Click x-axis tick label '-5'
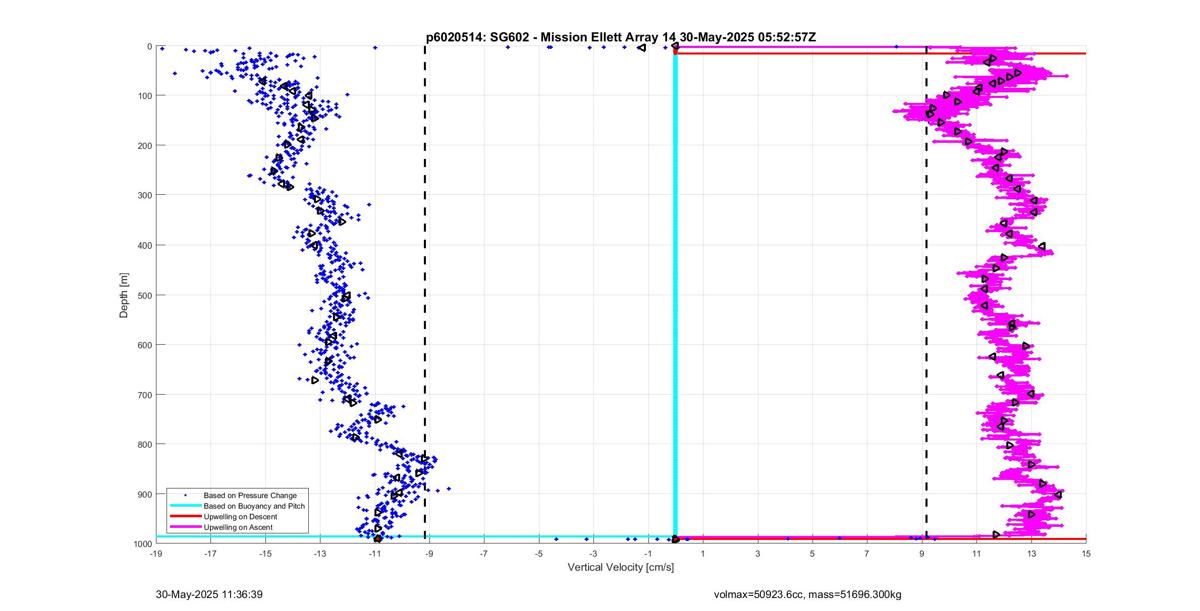Screen dimensions: 1200x611 click(539, 553)
